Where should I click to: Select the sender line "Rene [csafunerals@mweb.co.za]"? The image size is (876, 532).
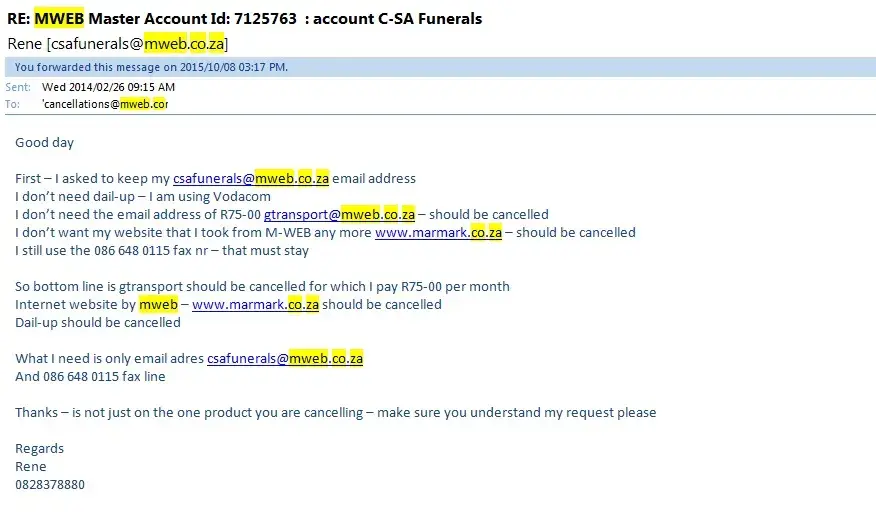click(x=118, y=43)
